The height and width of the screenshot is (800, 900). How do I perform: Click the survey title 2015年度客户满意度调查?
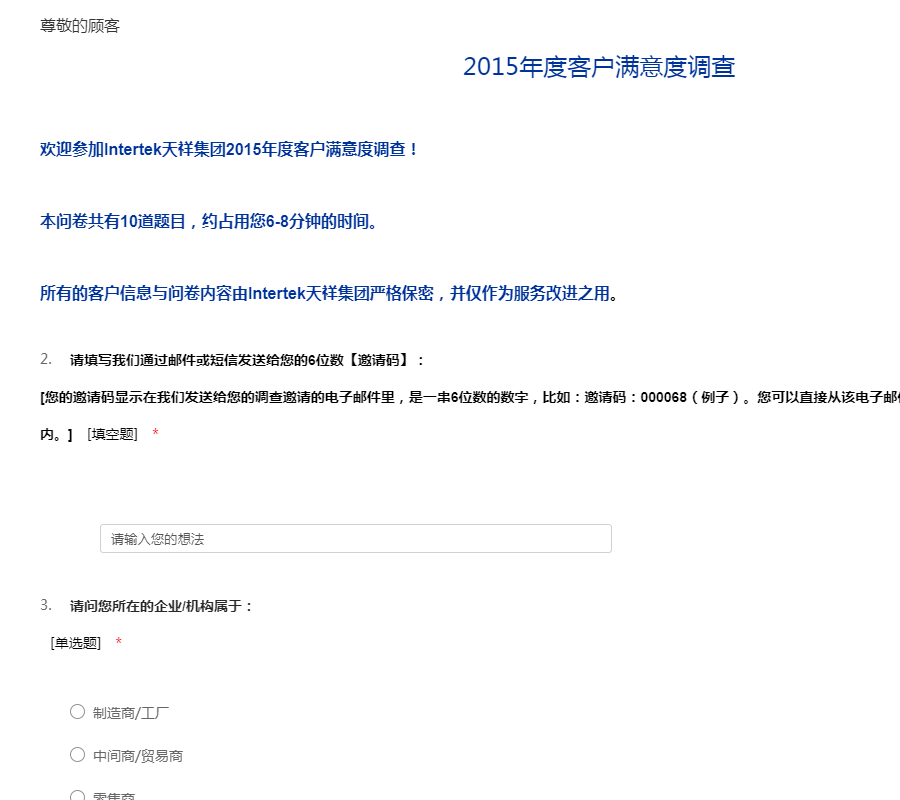(x=598, y=67)
